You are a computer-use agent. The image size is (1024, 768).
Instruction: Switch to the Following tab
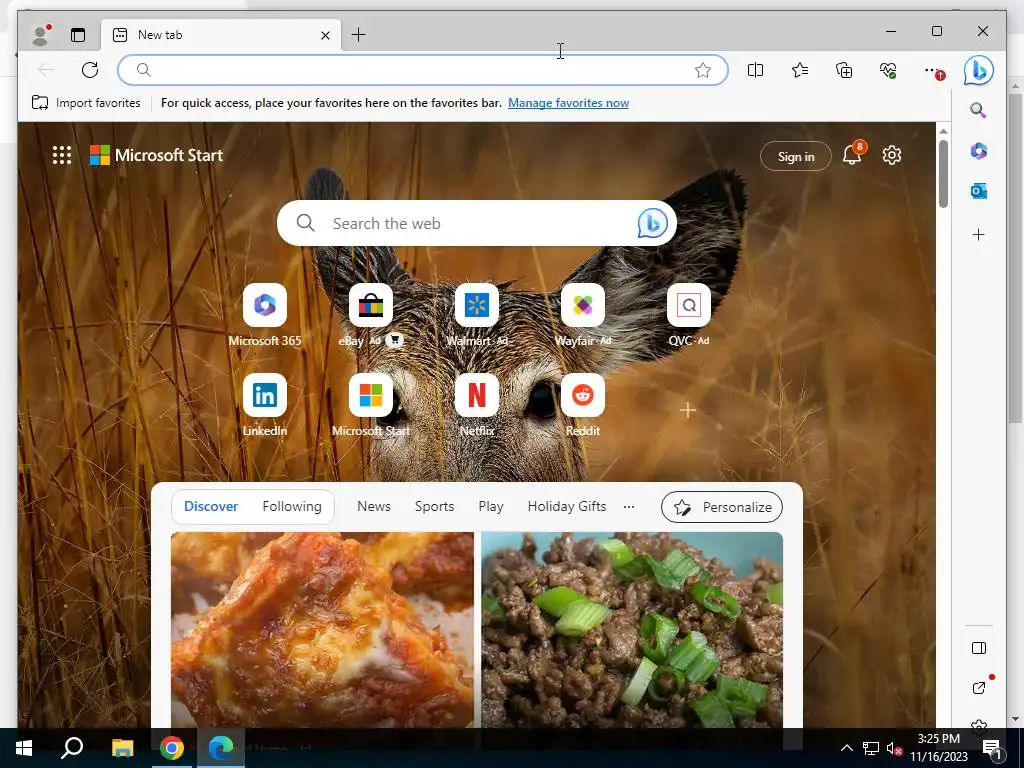pos(292,507)
